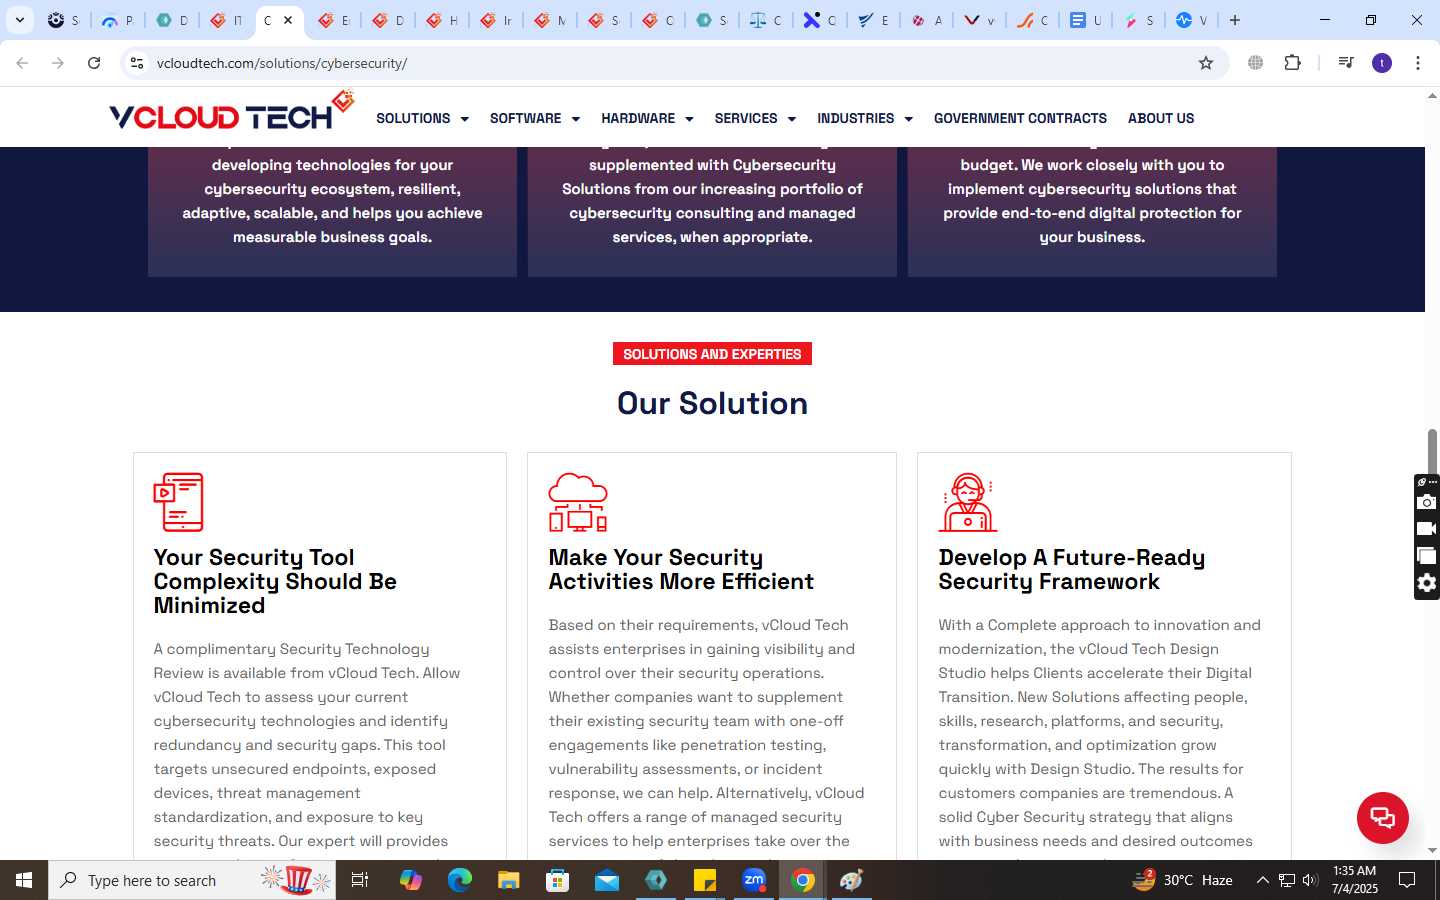Select 'Your Security Tool Complexity Should Be Minimized' heading
This screenshot has height=900, width=1440.
click(275, 581)
